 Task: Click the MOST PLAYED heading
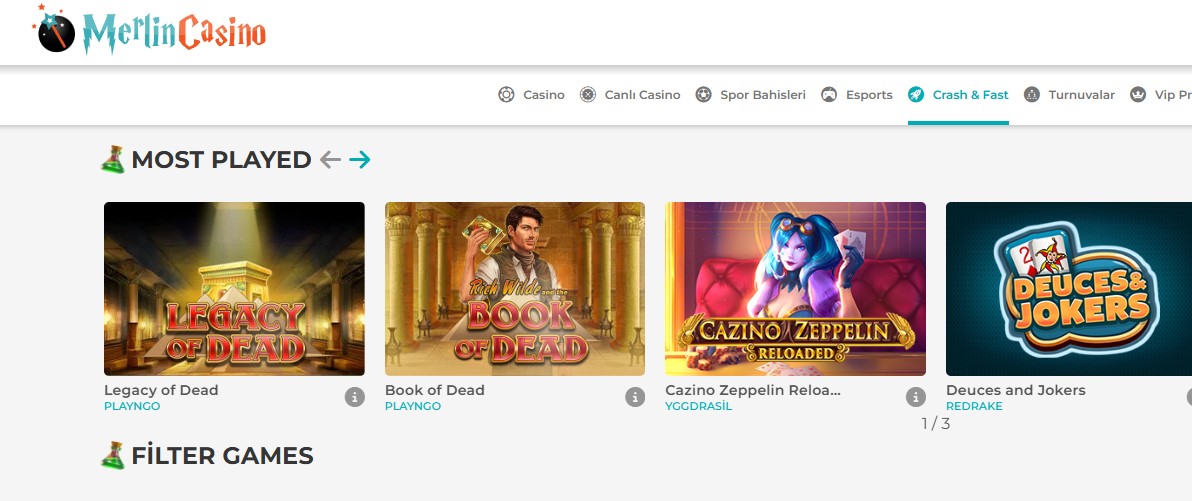[x=221, y=160]
